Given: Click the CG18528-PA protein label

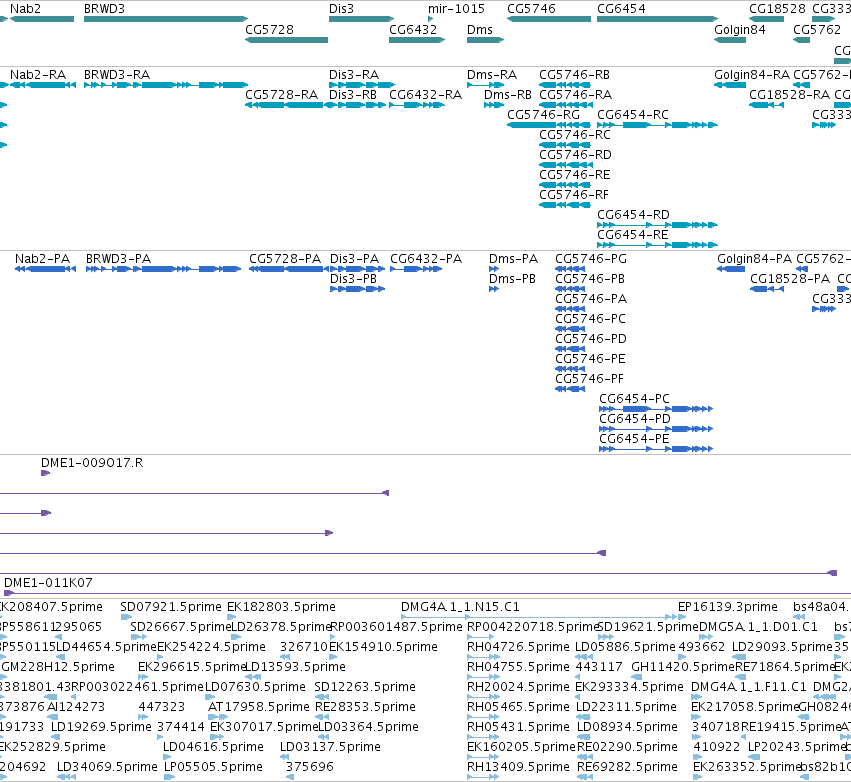Looking at the screenshot, I should pyautogui.click(x=790, y=279).
